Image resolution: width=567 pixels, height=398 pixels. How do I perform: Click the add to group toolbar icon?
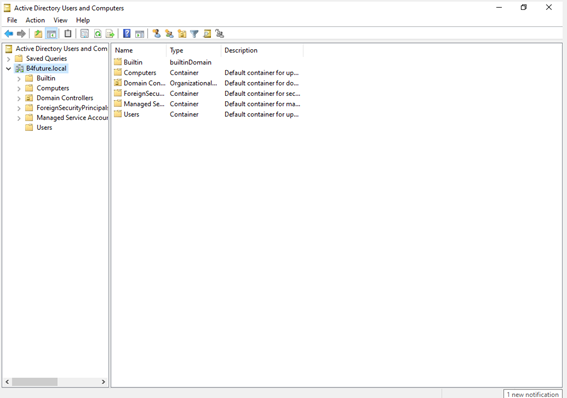point(219,34)
